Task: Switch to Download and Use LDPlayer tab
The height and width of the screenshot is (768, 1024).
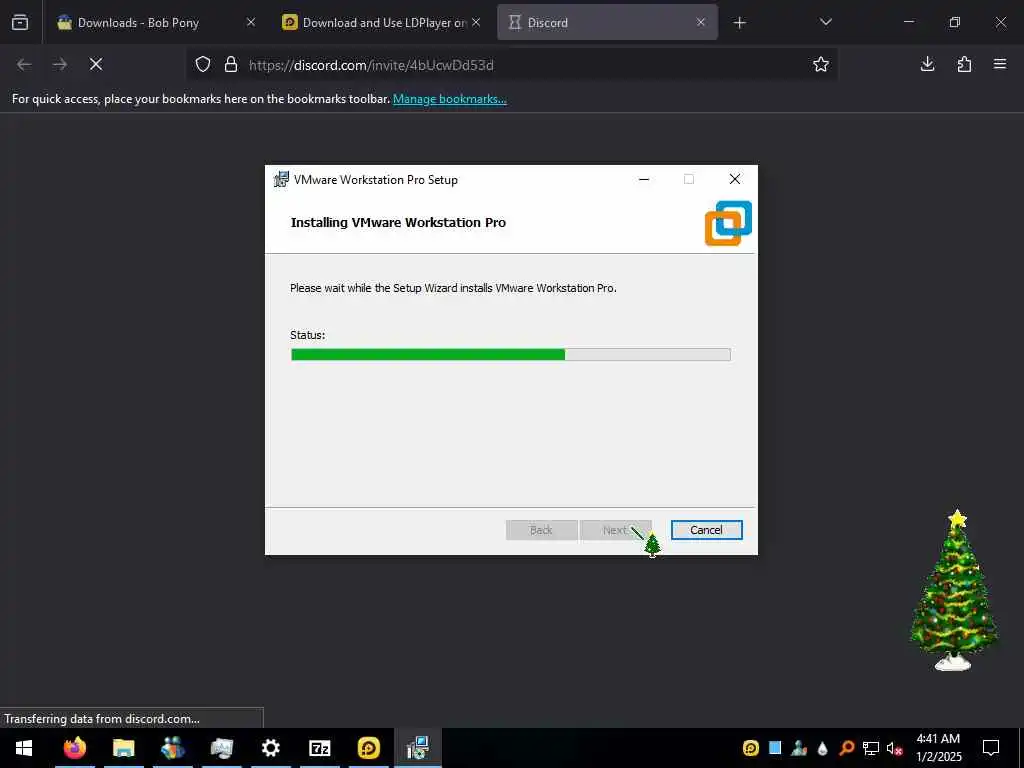Action: [381, 22]
